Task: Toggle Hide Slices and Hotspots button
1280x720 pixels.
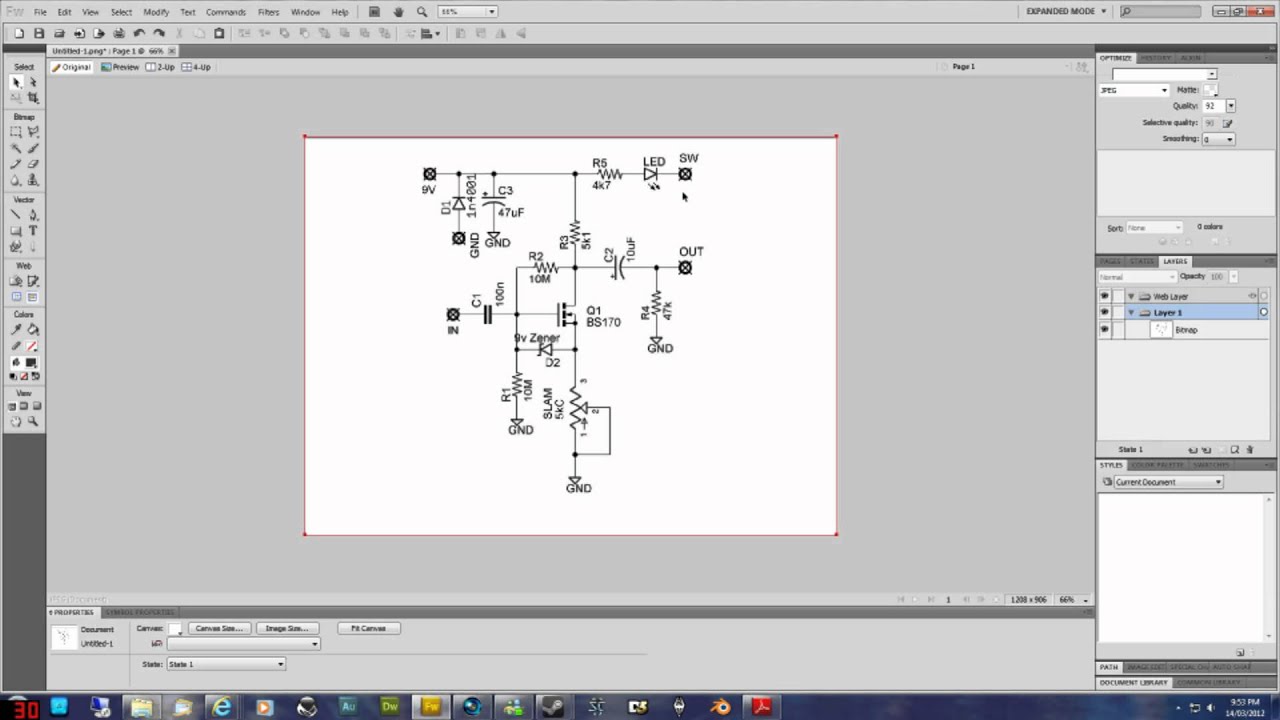Action: click(x=16, y=297)
